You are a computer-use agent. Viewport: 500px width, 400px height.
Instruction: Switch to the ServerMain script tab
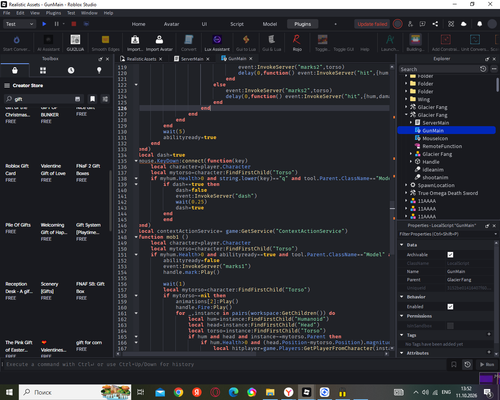192,59
